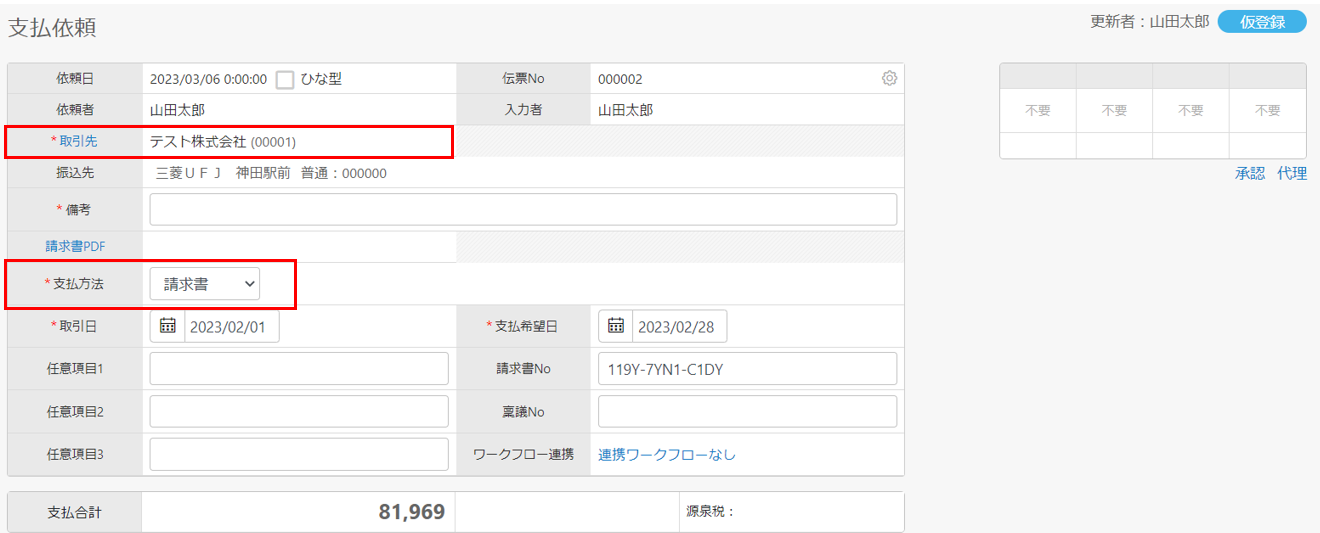Focus the 任意項目1 input field
Screen dimensions: 1320x533
(x=299, y=369)
